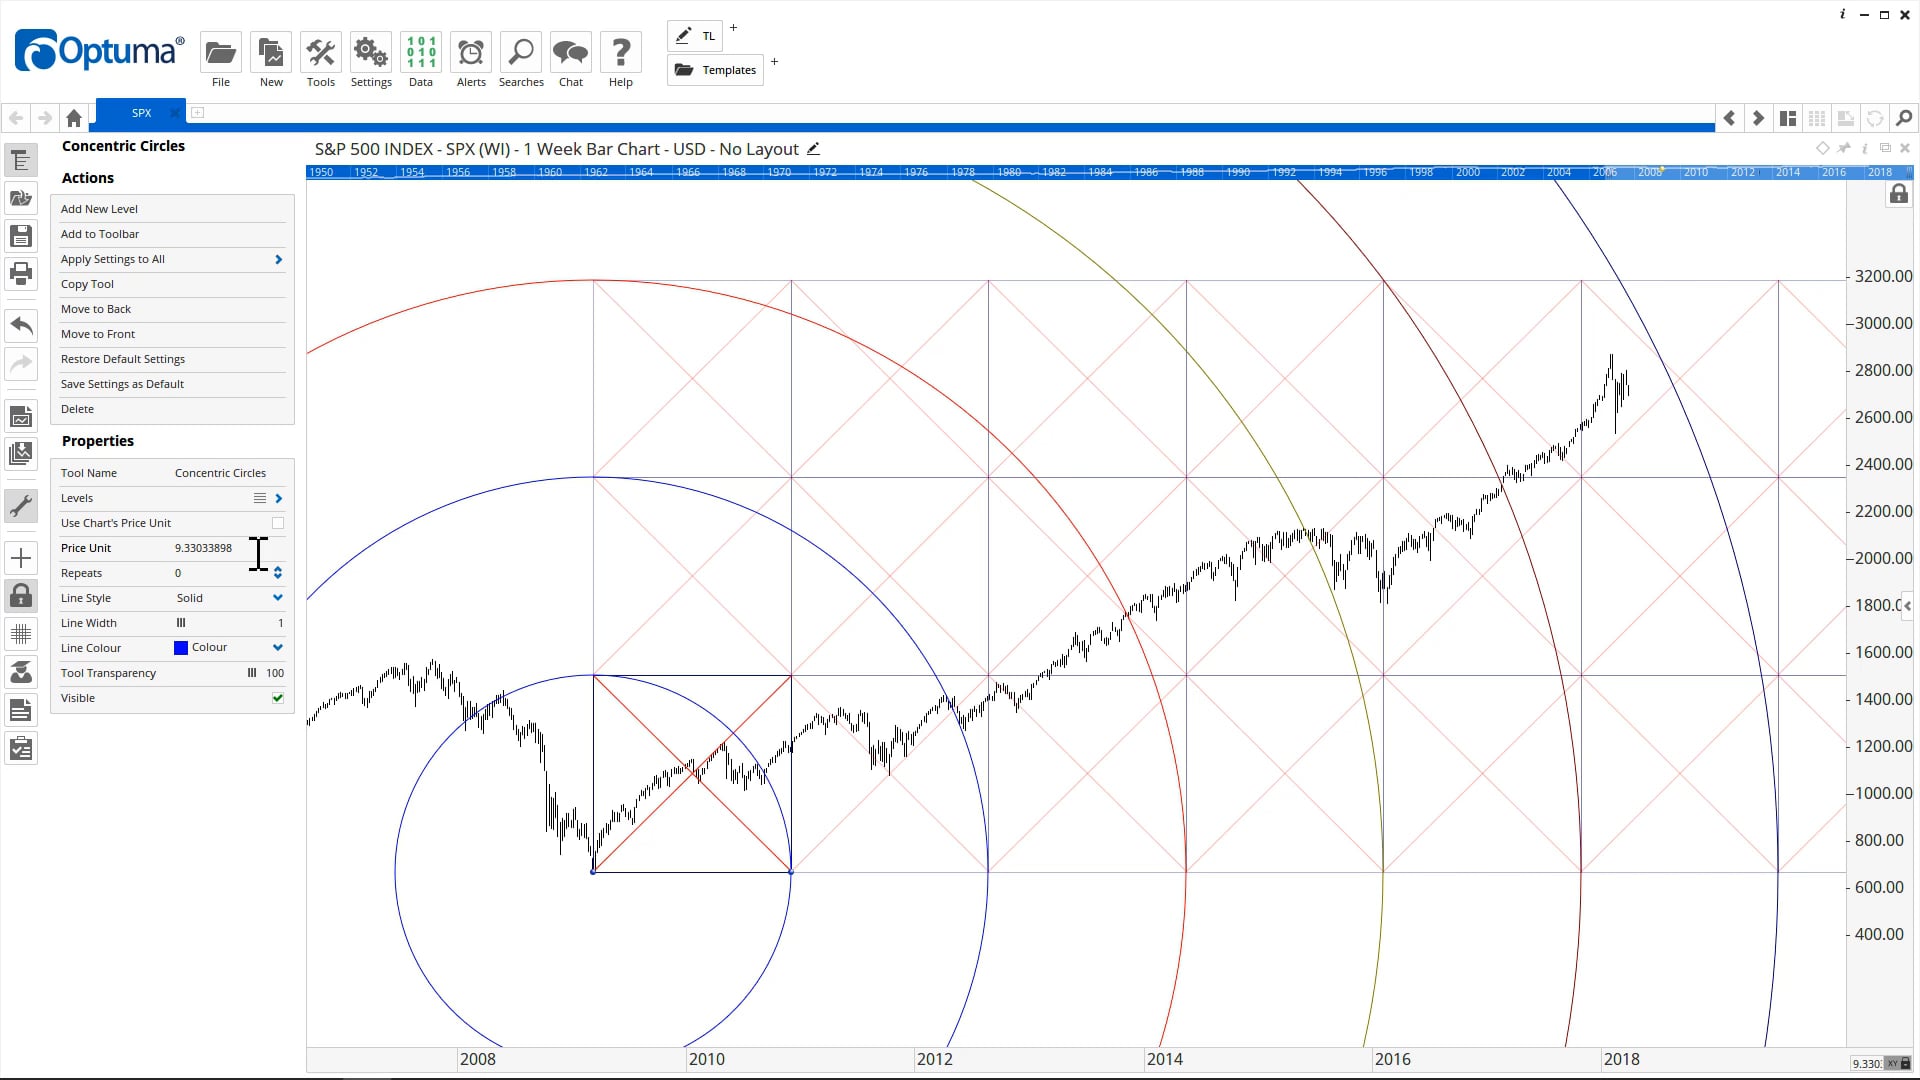Screen dimensions: 1920x1080
Task: Click the page layout icon top right
Action: [1788, 118]
